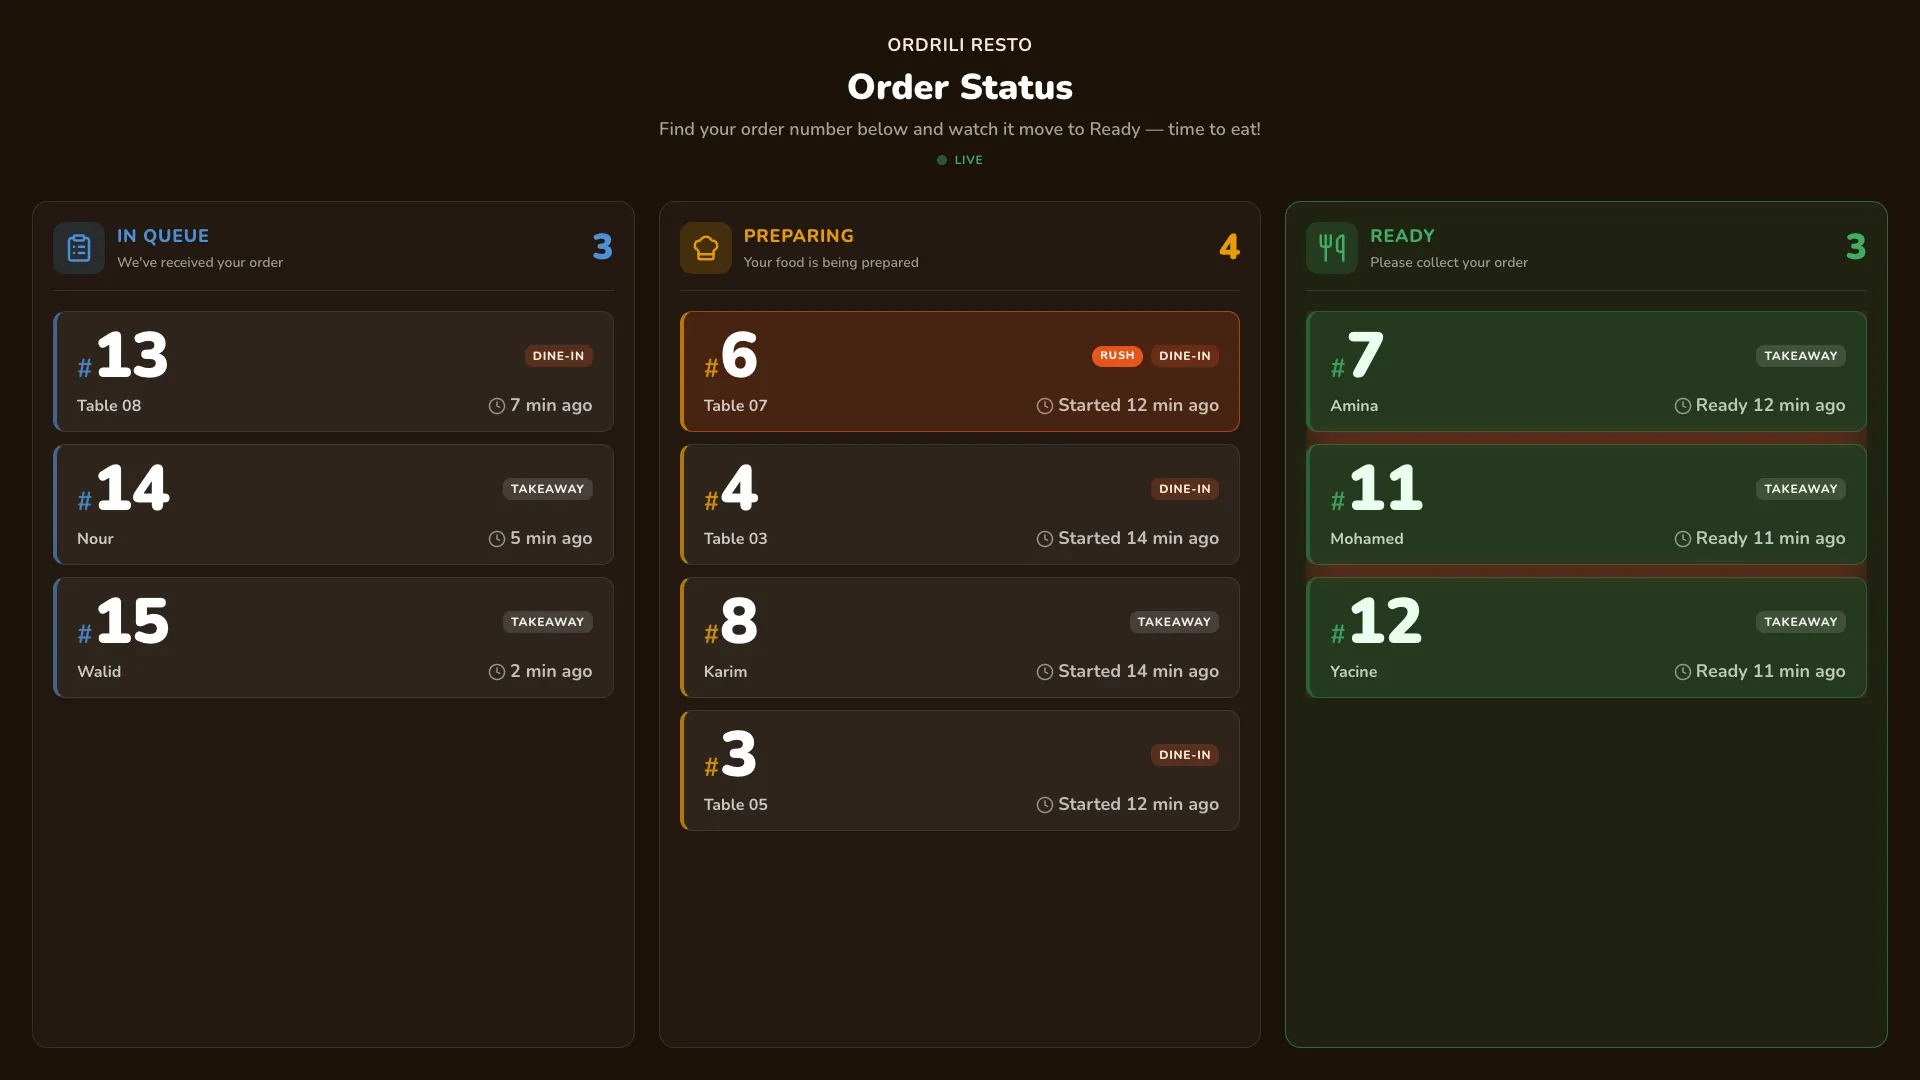The height and width of the screenshot is (1080, 1920).
Task: Click the clock icon on Table 03 order
Action: tap(1045, 539)
